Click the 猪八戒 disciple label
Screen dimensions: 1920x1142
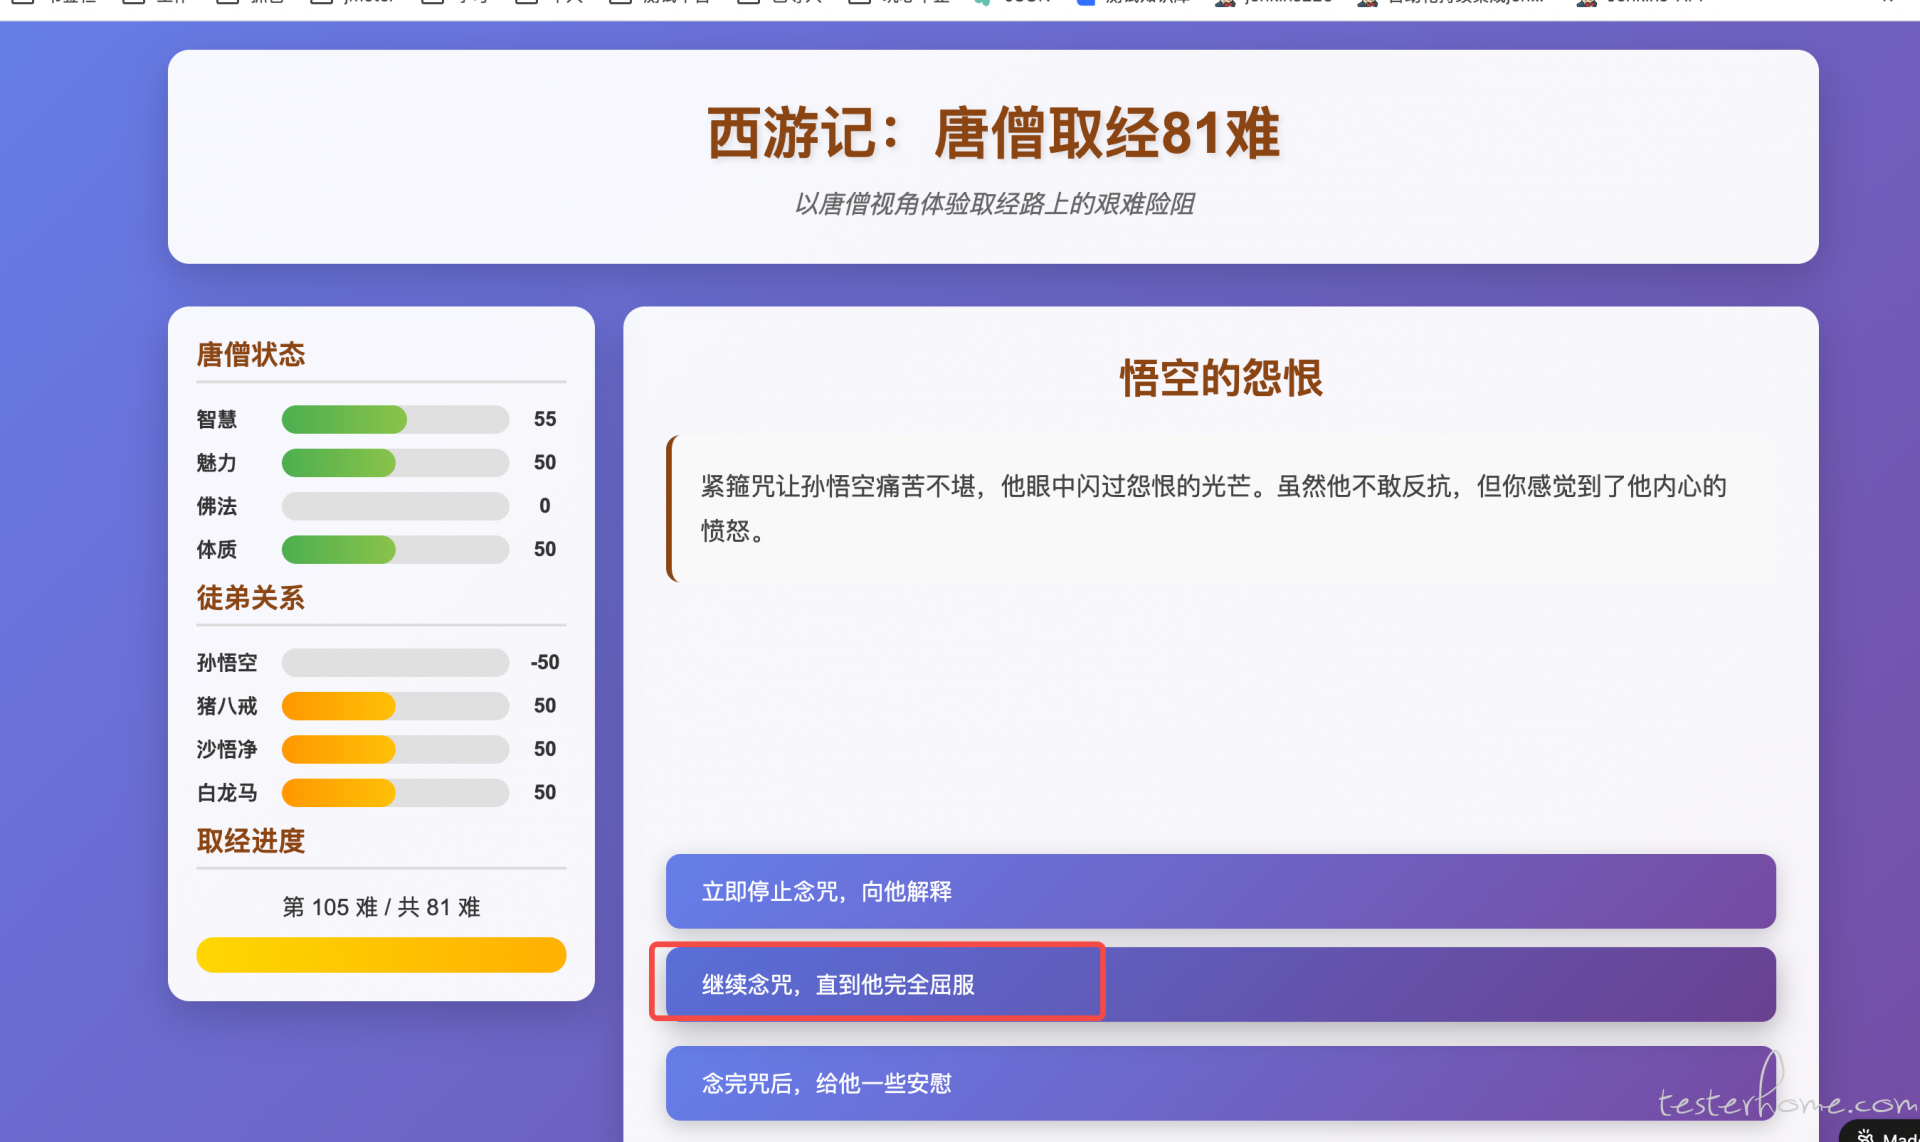tap(227, 706)
